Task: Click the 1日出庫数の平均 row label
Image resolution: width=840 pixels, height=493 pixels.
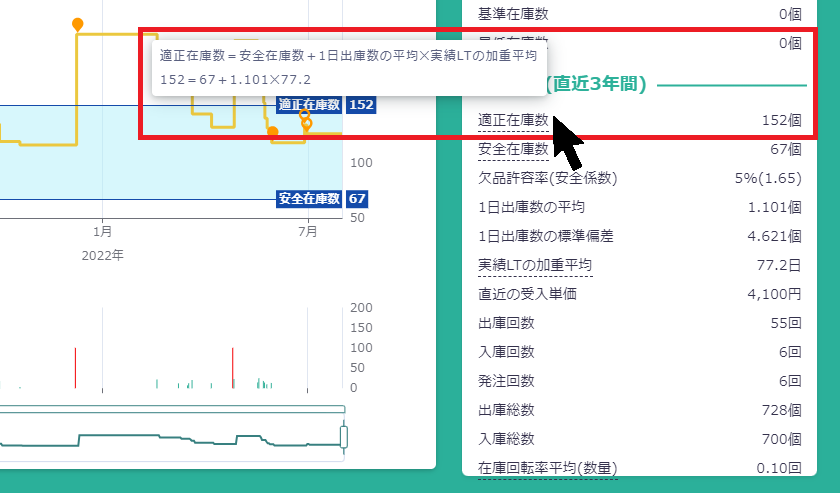Action: pyautogui.click(x=532, y=207)
